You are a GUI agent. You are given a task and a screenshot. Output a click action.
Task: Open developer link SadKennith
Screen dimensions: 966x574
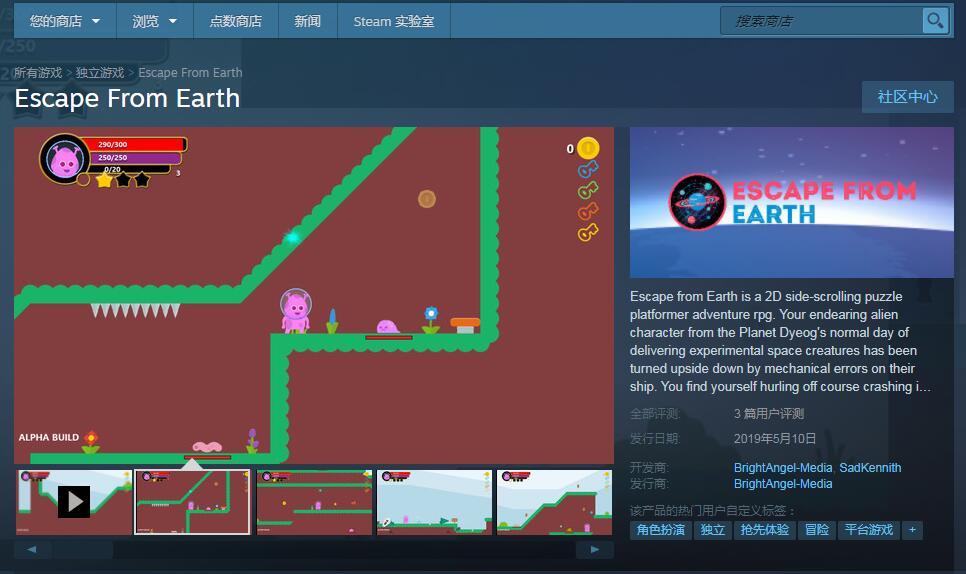[x=870, y=467]
